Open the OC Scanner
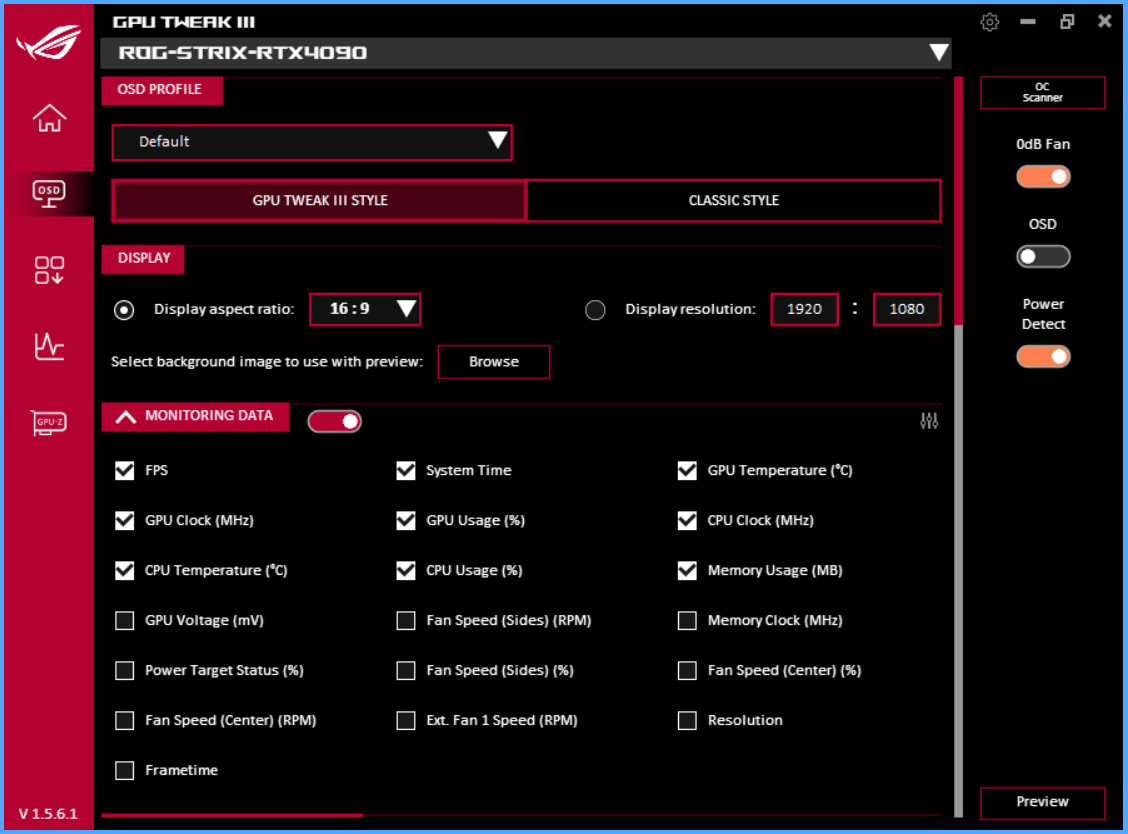Image resolution: width=1128 pixels, height=834 pixels. tap(1042, 93)
